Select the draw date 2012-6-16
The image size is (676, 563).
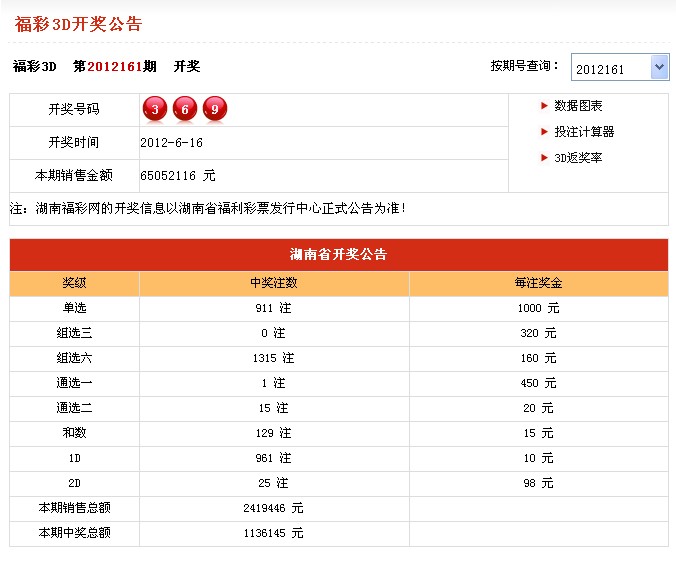171,143
